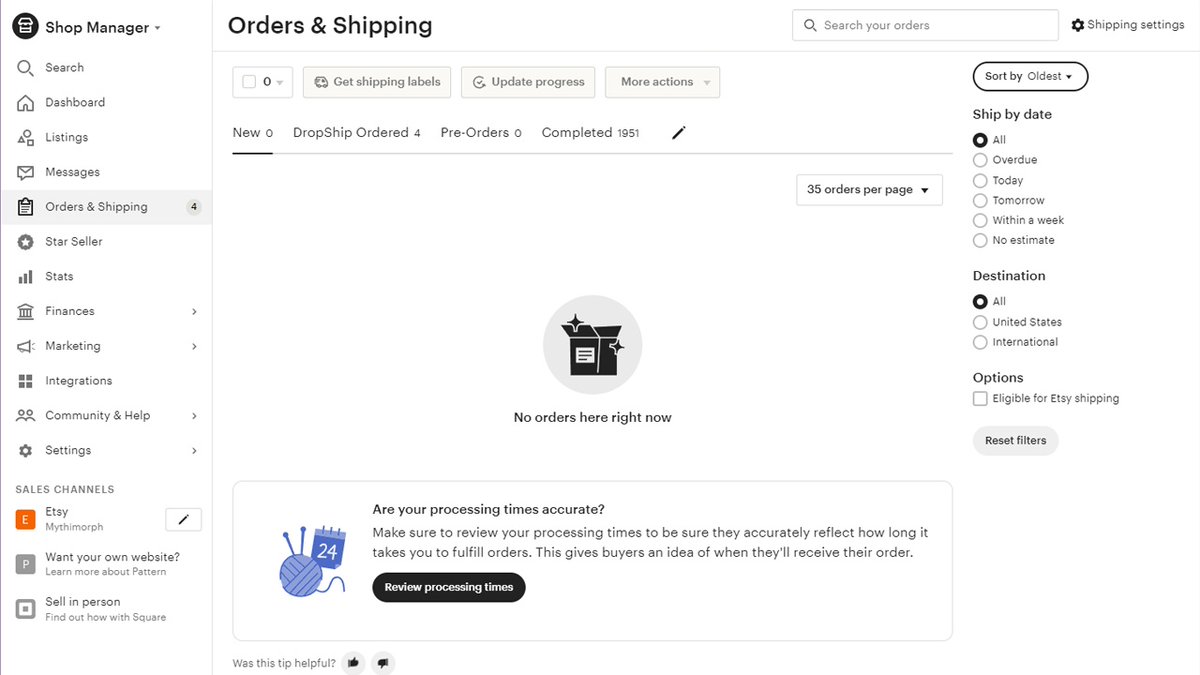The width and height of the screenshot is (1200, 675).
Task: Click the Review processing times button
Action: click(449, 587)
